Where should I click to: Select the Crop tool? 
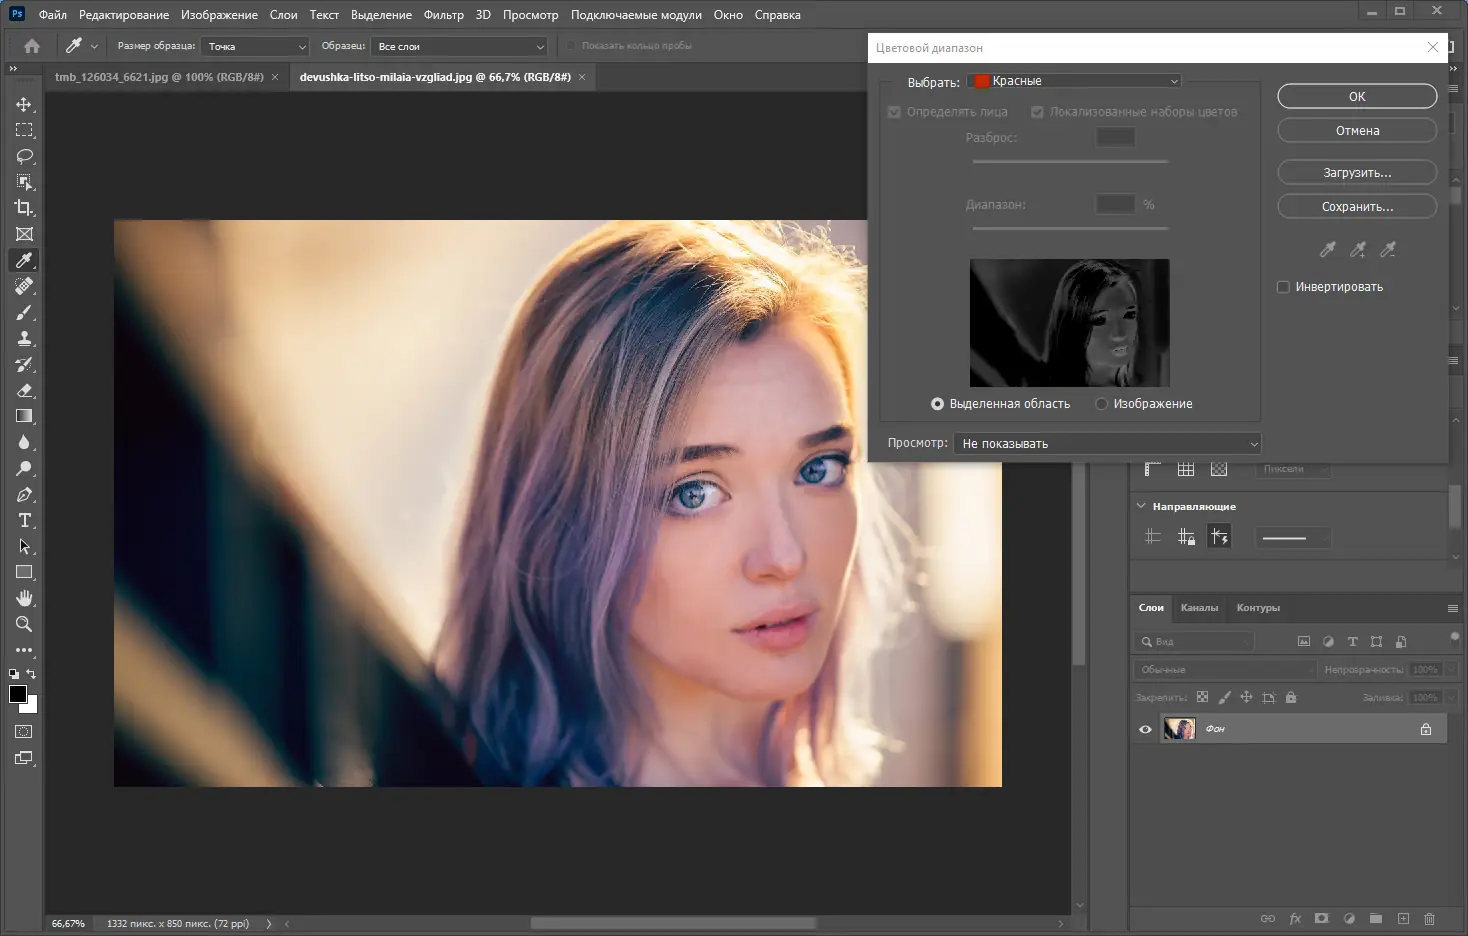tap(24, 208)
